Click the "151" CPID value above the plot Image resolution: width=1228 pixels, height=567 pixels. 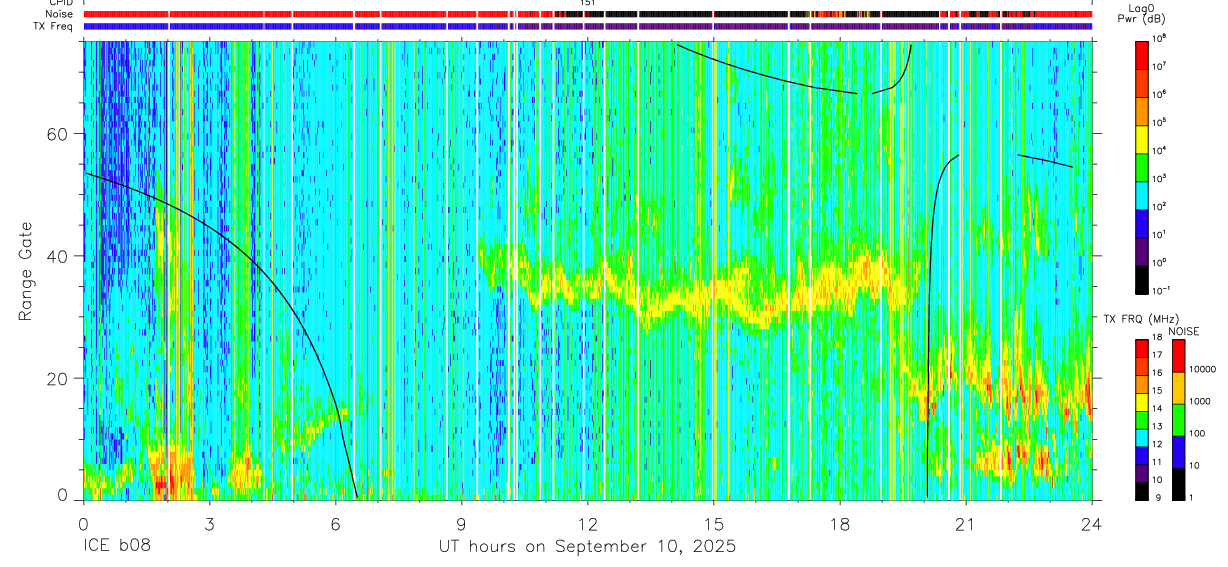(x=588, y=4)
